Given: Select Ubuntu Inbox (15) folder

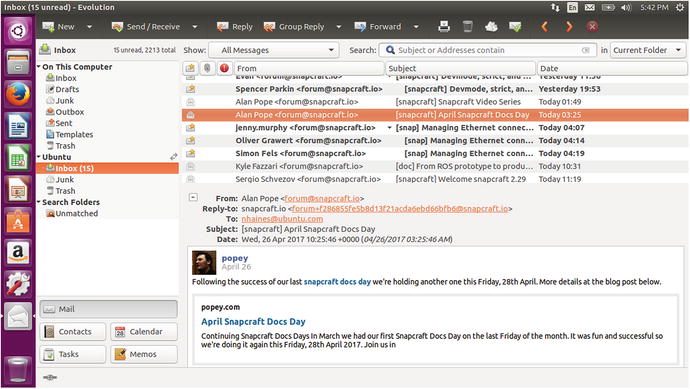Looking at the screenshot, I should pyautogui.click(x=108, y=168).
